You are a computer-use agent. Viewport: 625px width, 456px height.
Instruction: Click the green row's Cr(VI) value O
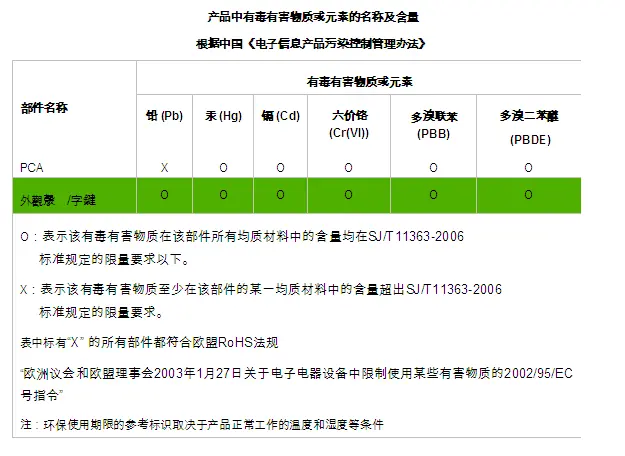pos(348,195)
